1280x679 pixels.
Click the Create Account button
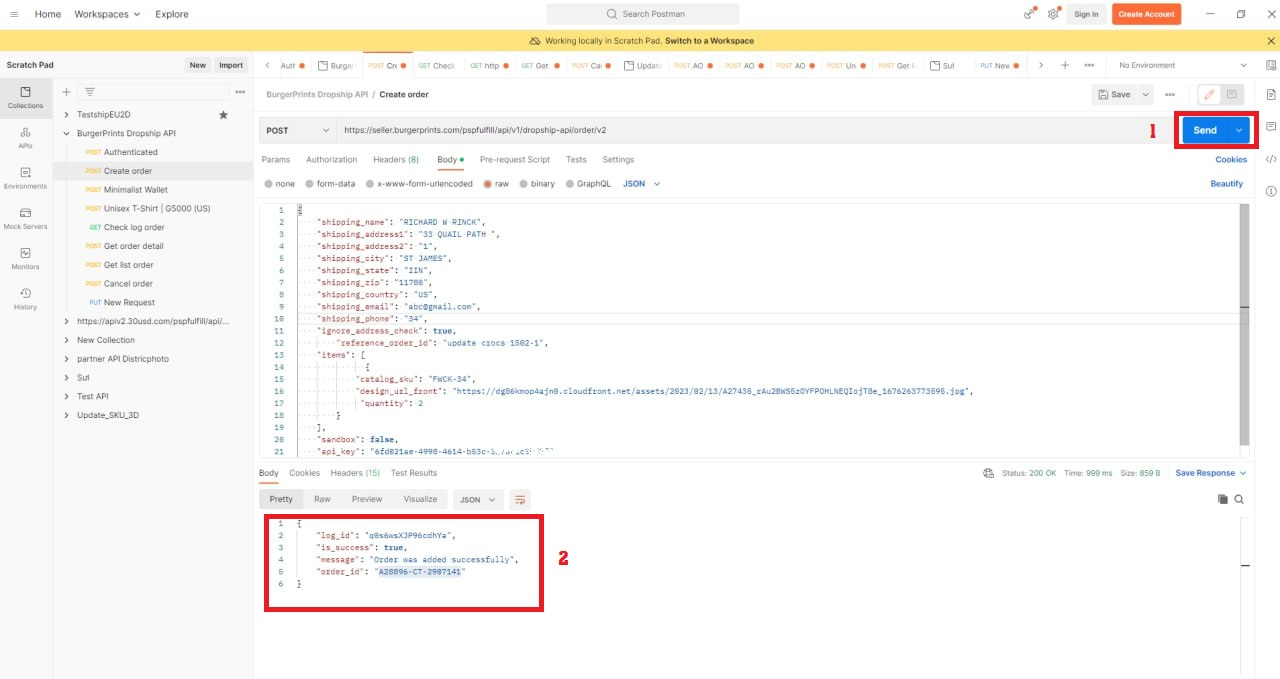(1146, 14)
